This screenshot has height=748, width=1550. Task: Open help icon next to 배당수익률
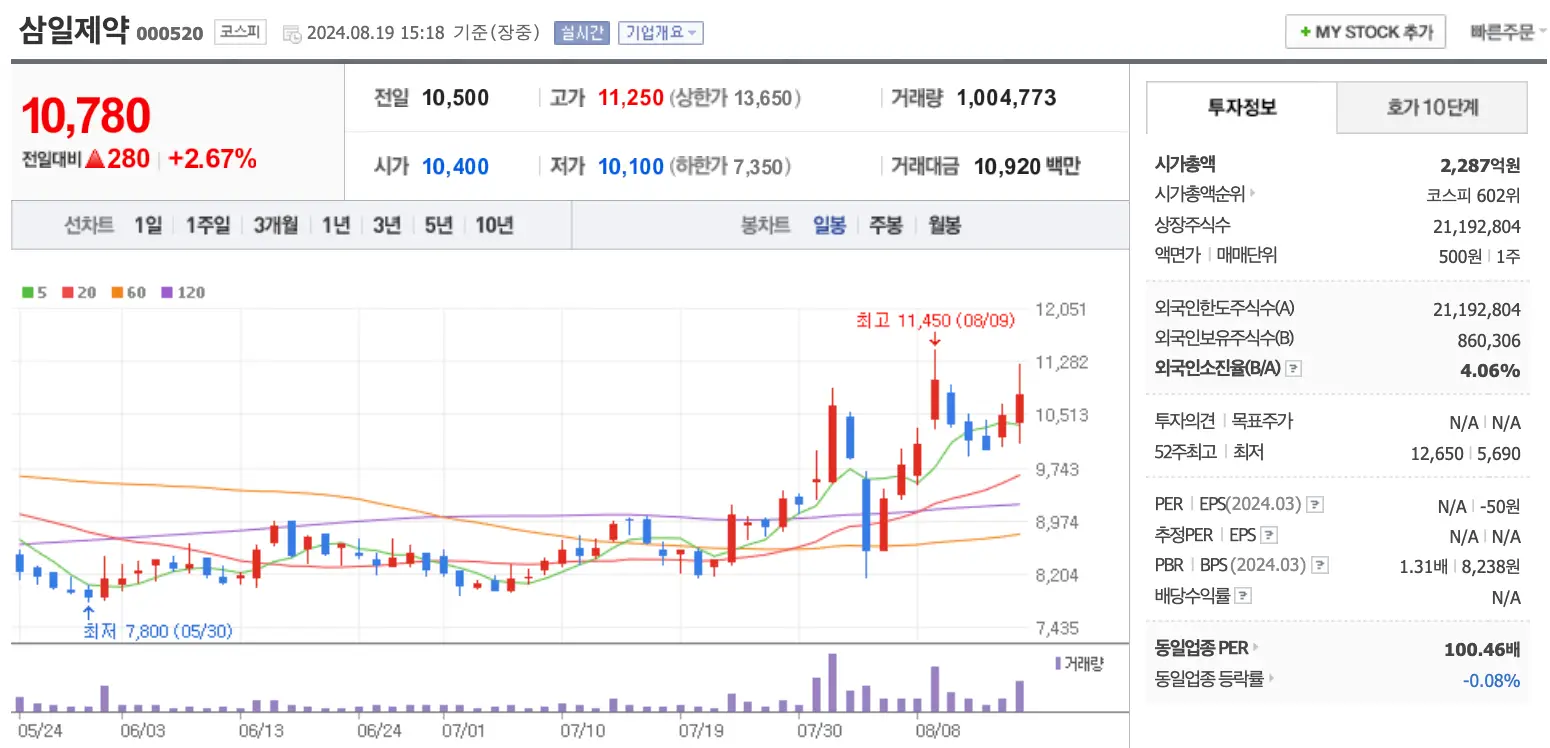tap(1243, 596)
